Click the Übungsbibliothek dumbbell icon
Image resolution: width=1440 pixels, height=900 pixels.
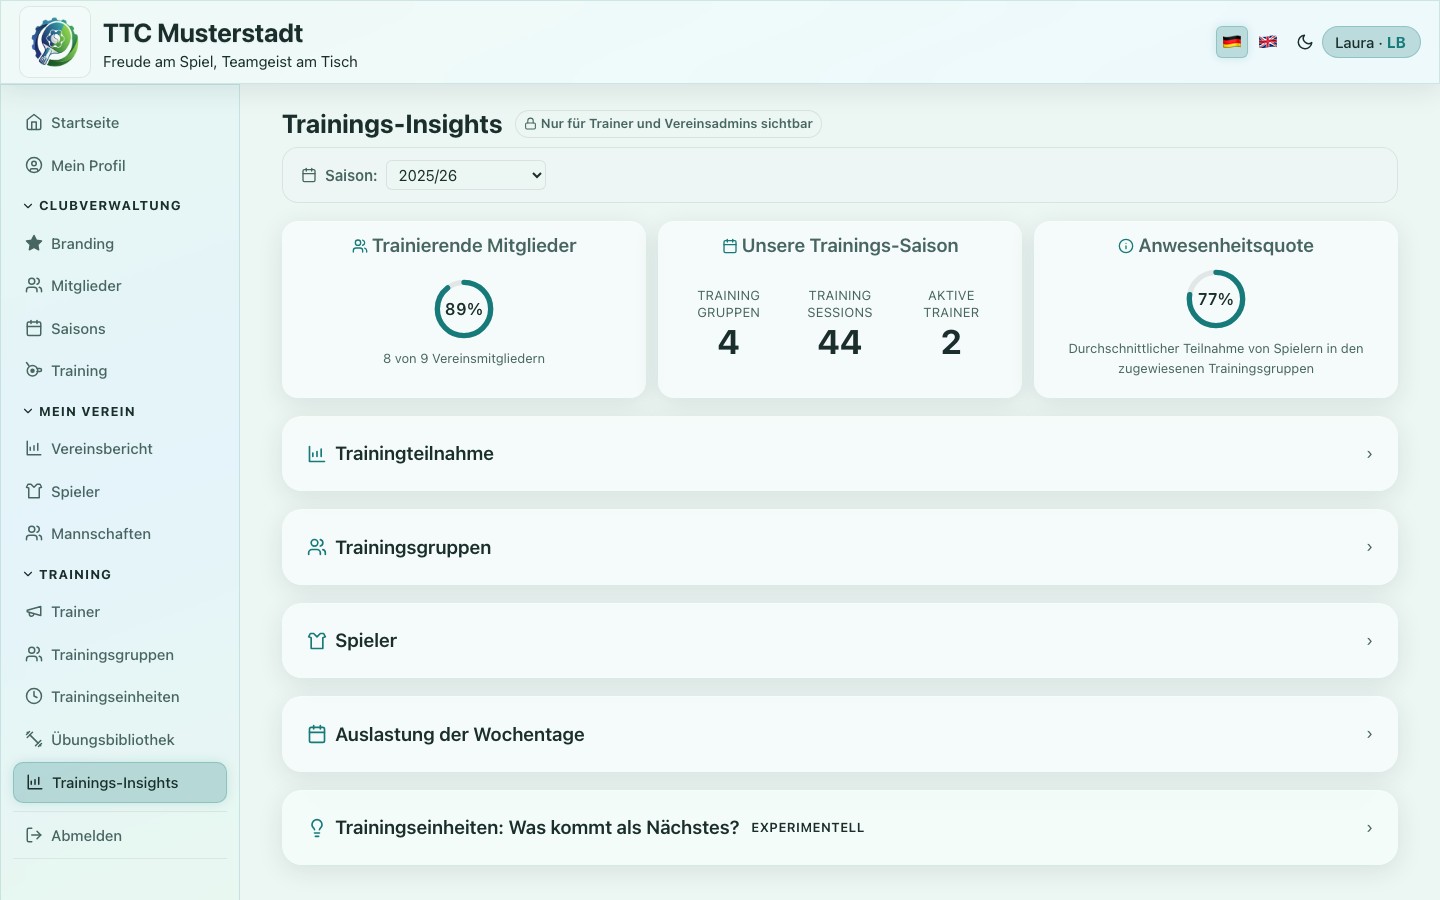click(34, 739)
